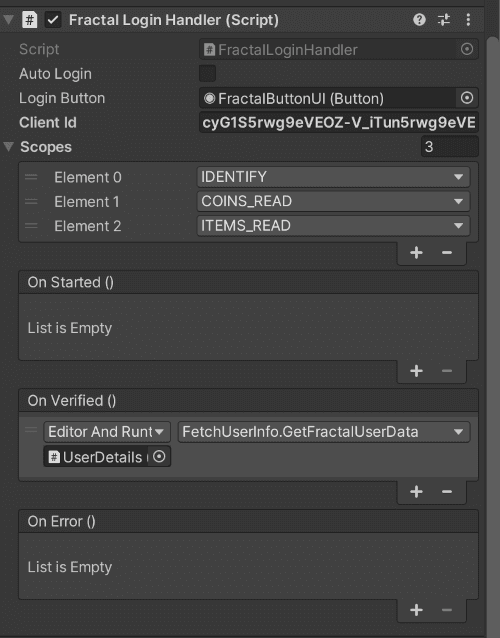Click the Fractal Login Handler (Script) title
The image size is (500, 638).
coord(174,20)
